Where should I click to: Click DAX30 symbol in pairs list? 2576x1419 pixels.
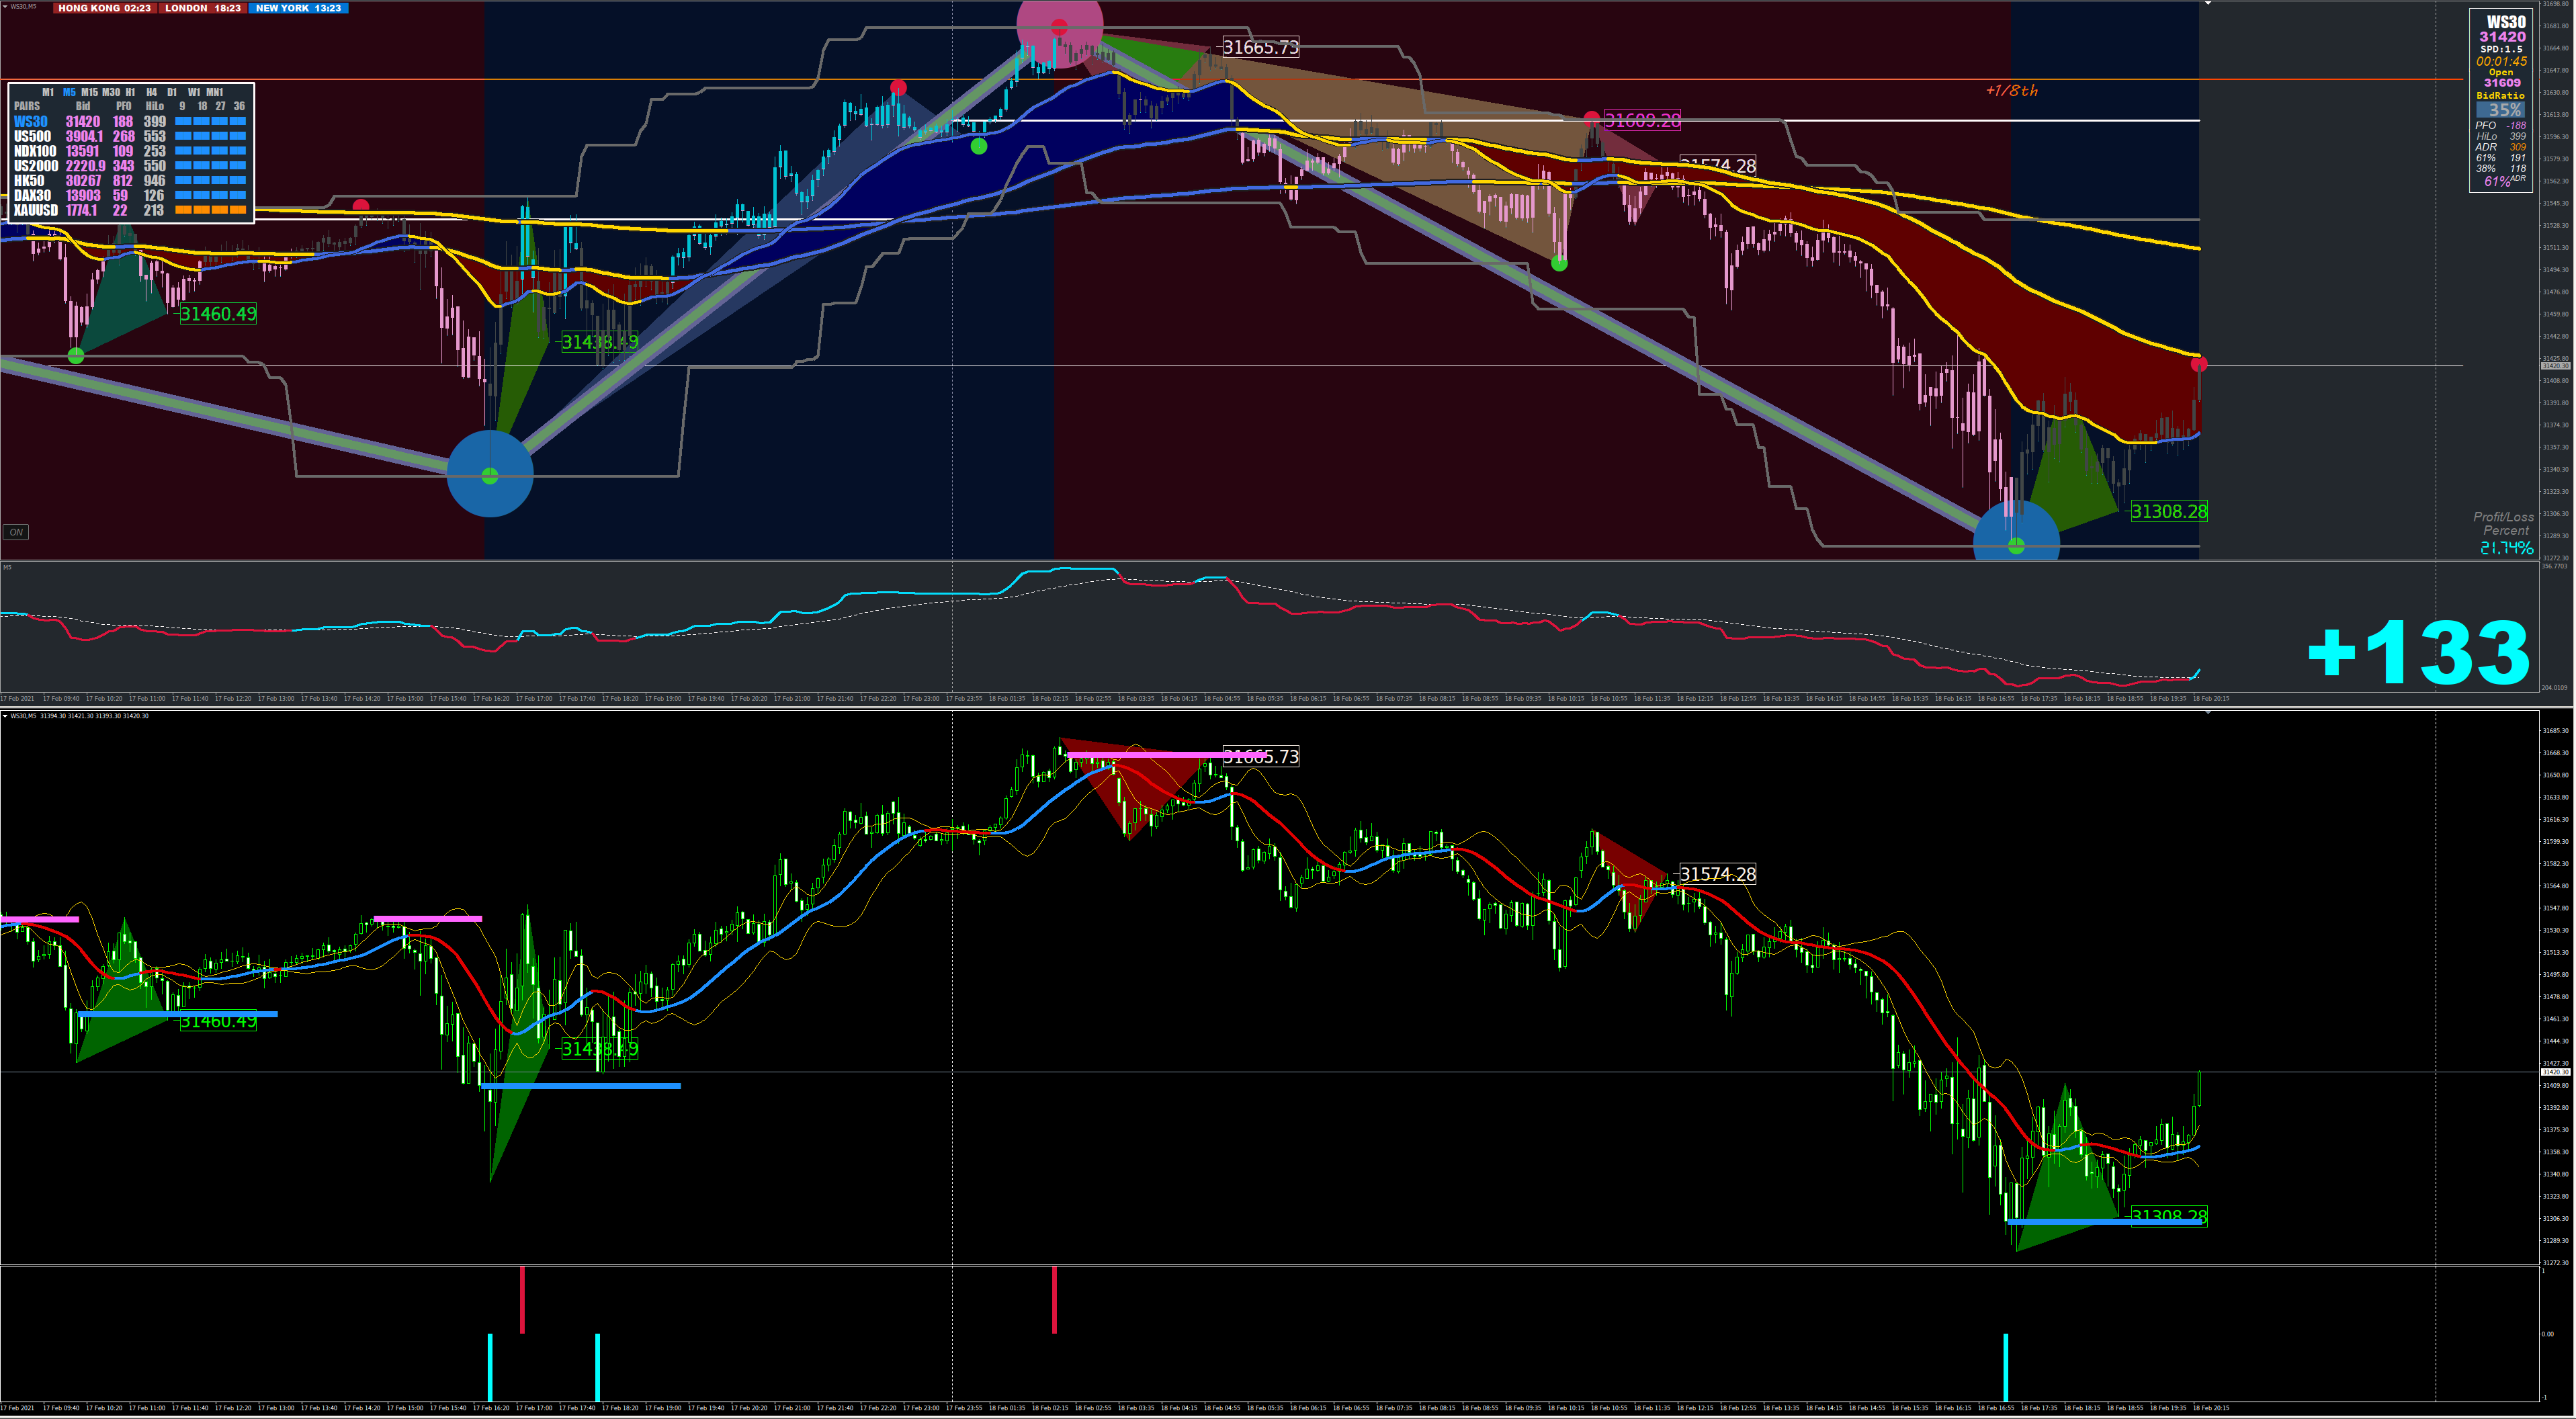tap(32, 196)
